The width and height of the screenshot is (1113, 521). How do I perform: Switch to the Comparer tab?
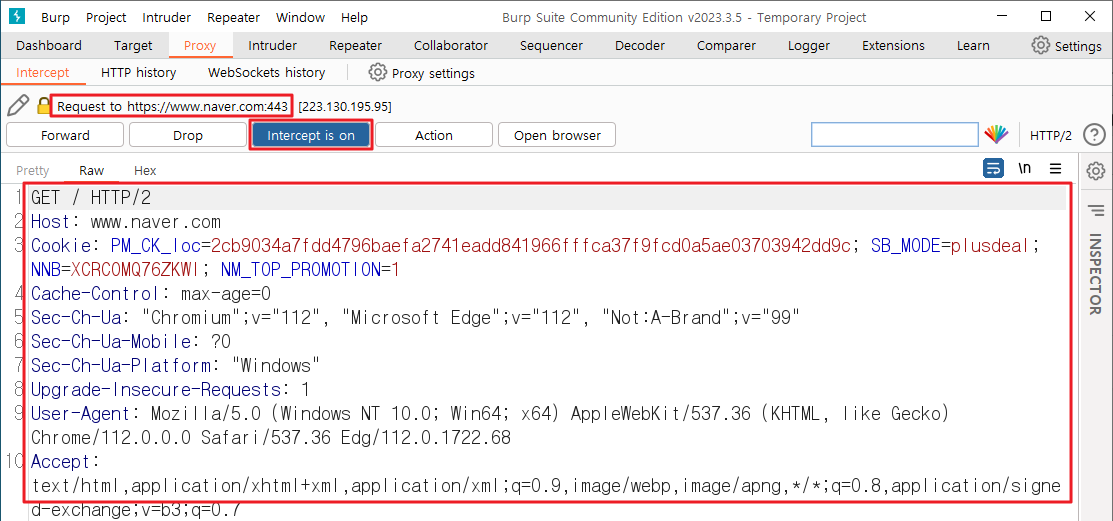point(726,45)
